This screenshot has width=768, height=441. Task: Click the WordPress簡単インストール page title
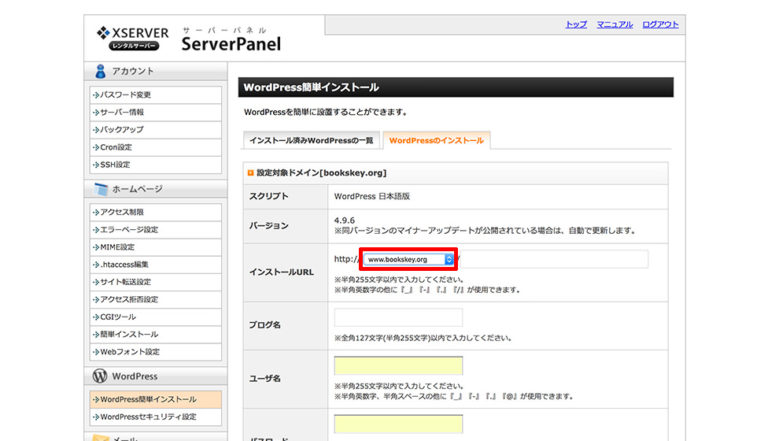point(311,88)
